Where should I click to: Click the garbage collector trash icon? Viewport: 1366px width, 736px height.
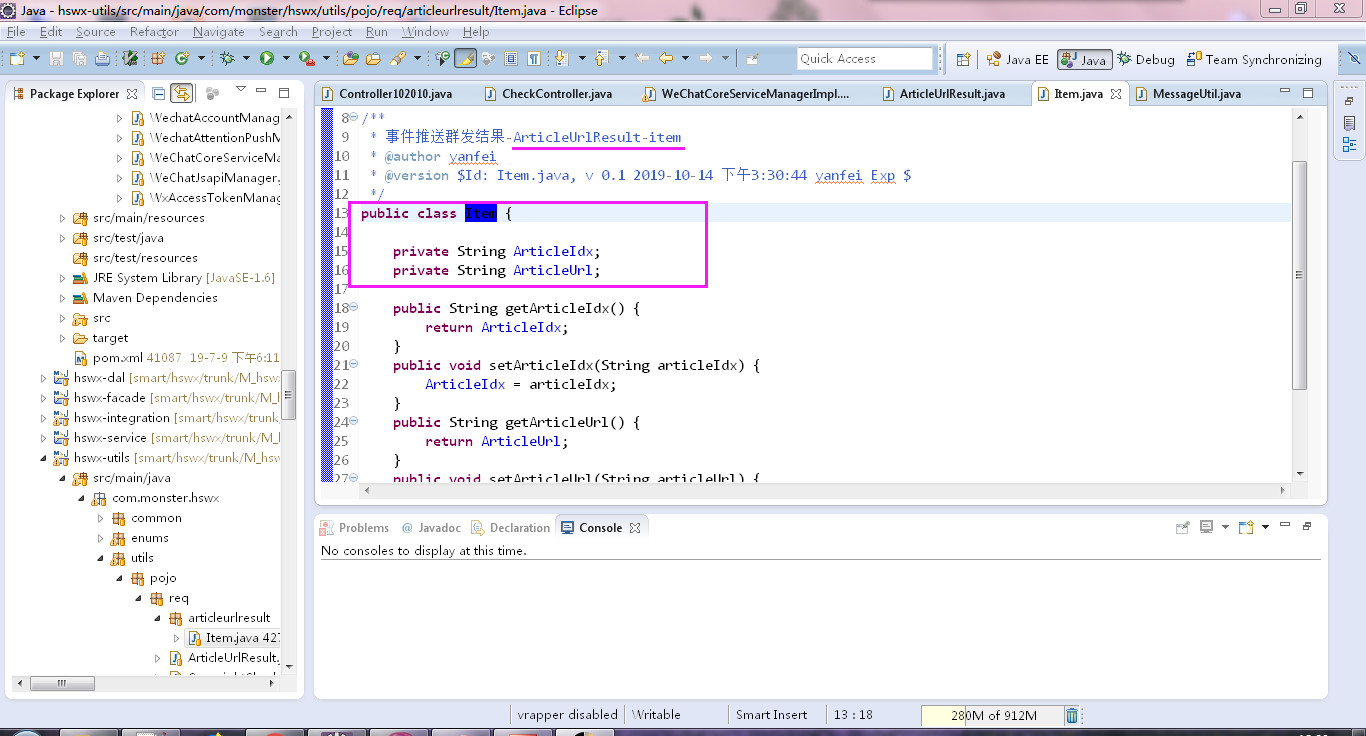(x=1072, y=715)
